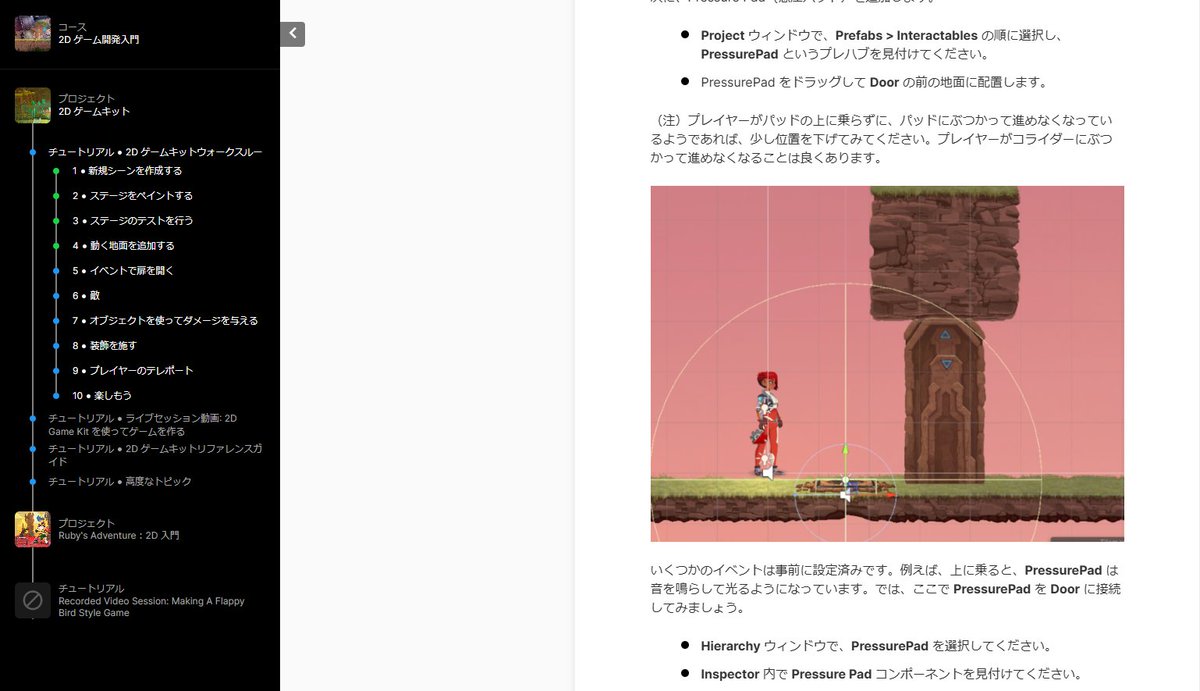Click the green progress dot for step 1

pos(57,171)
